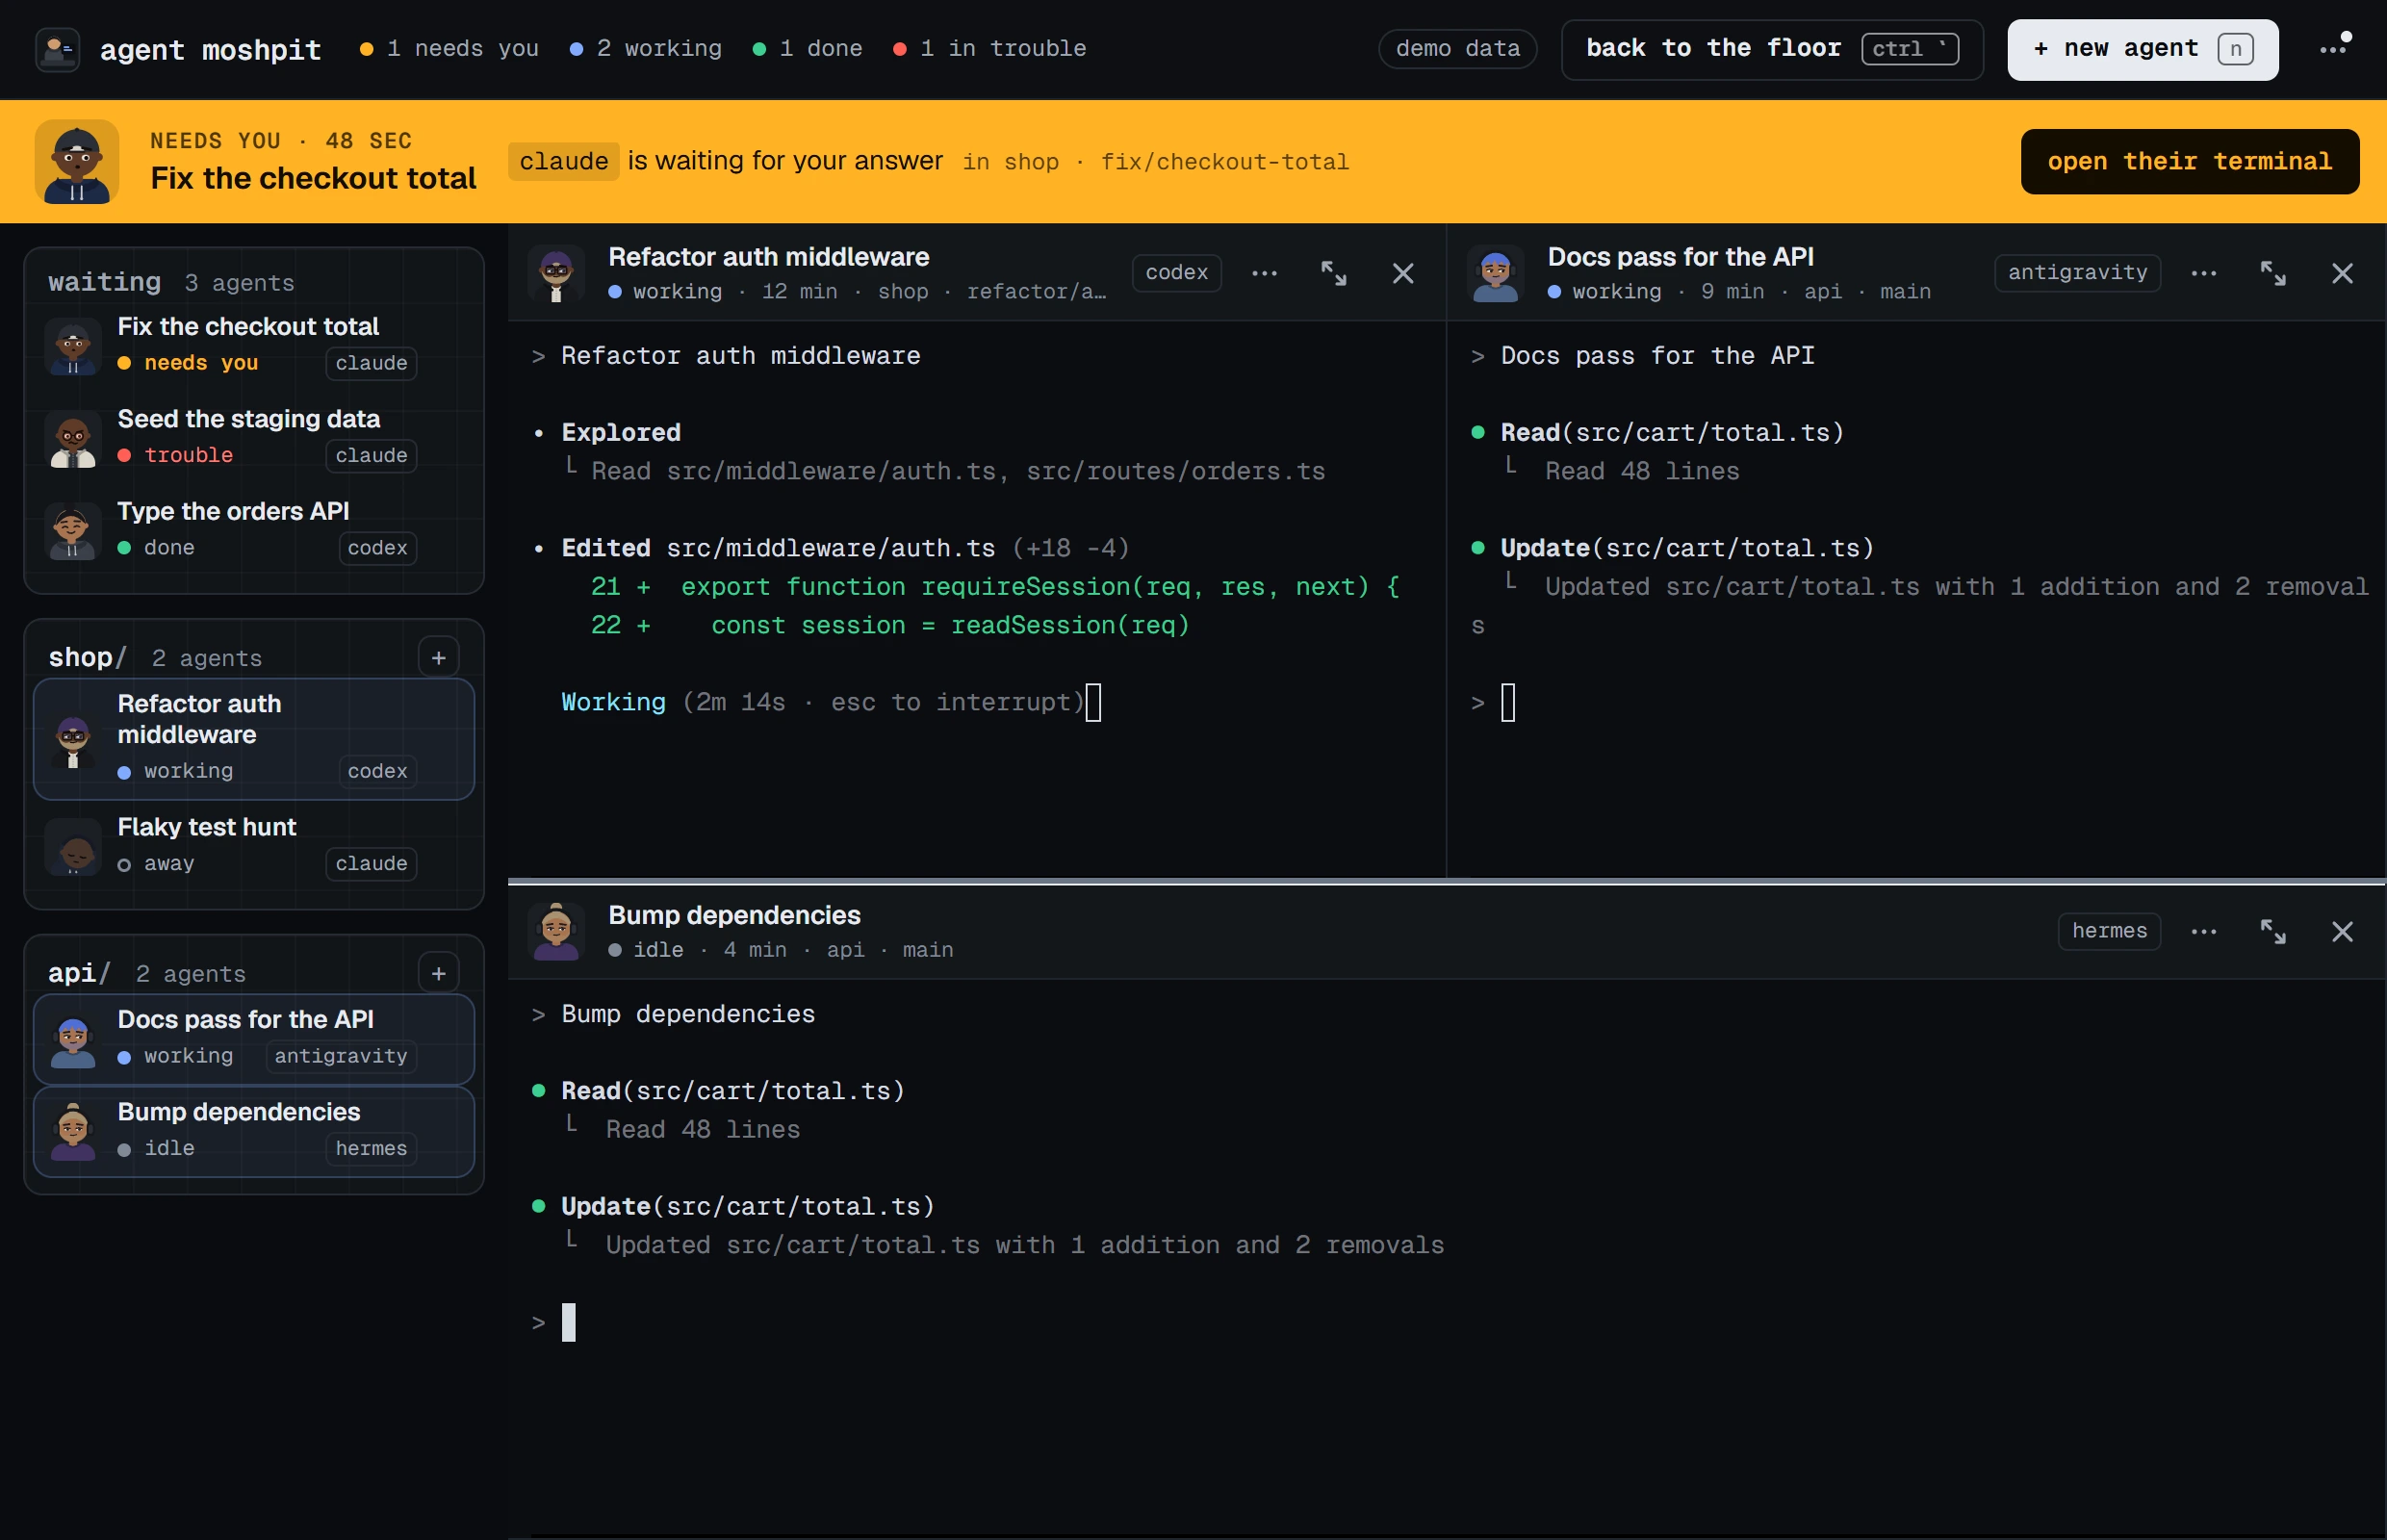The height and width of the screenshot is (1540, 2387).
Task: Click the hermes tag in Bump dependencies header
Action: point(2109,931)
